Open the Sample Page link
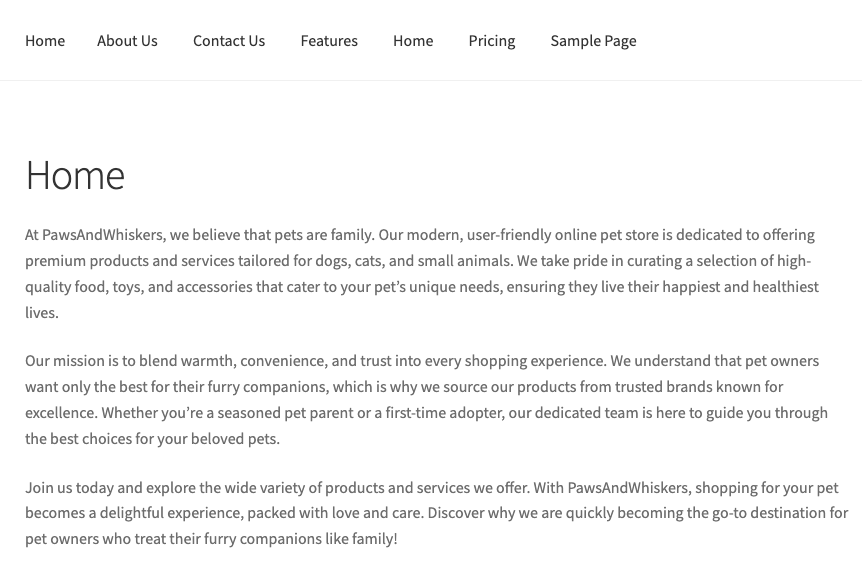The image size is (862, 569). [x=593, y=41]
